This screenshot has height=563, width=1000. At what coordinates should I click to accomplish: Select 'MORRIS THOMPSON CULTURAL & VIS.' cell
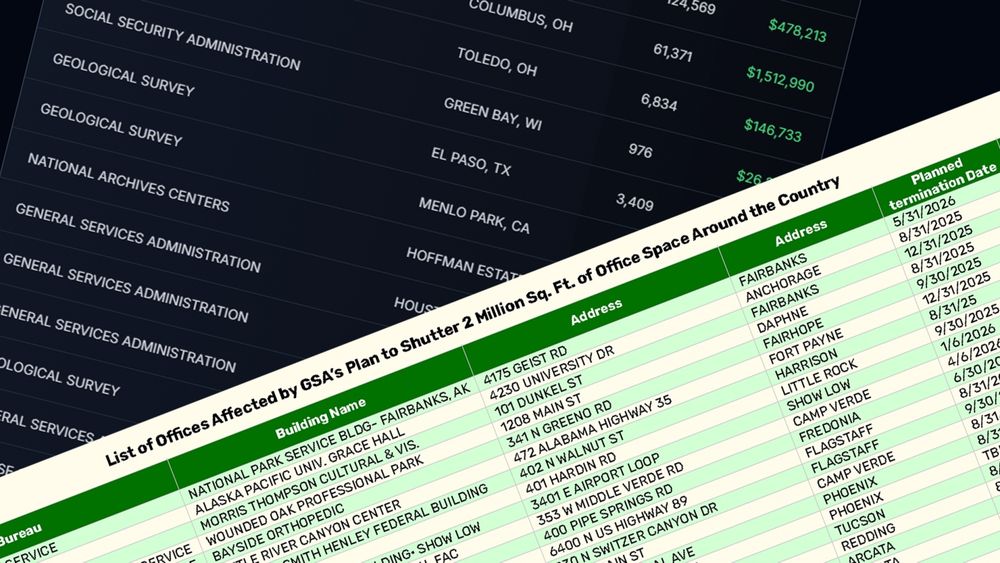click(x=309, y=484)
